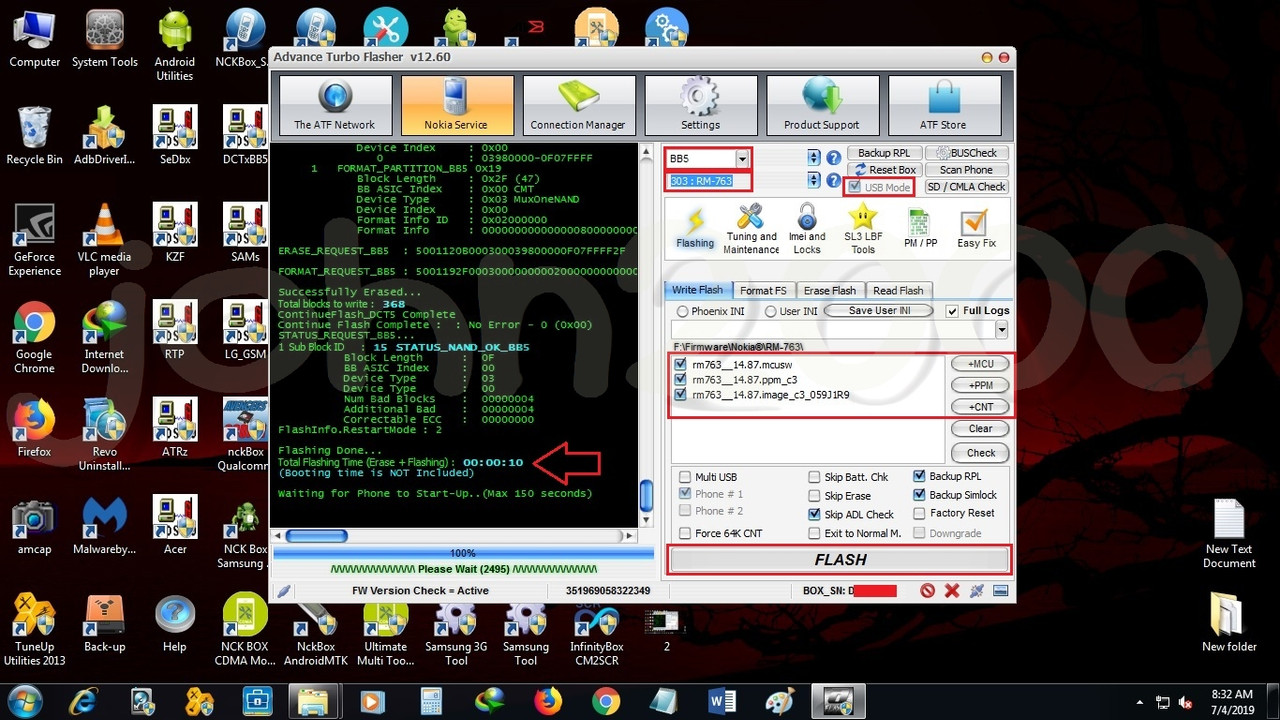The image size is (1280, 720).
Task: Toggle Backup Simlock checkbox
Action: (x=920, y=495)
